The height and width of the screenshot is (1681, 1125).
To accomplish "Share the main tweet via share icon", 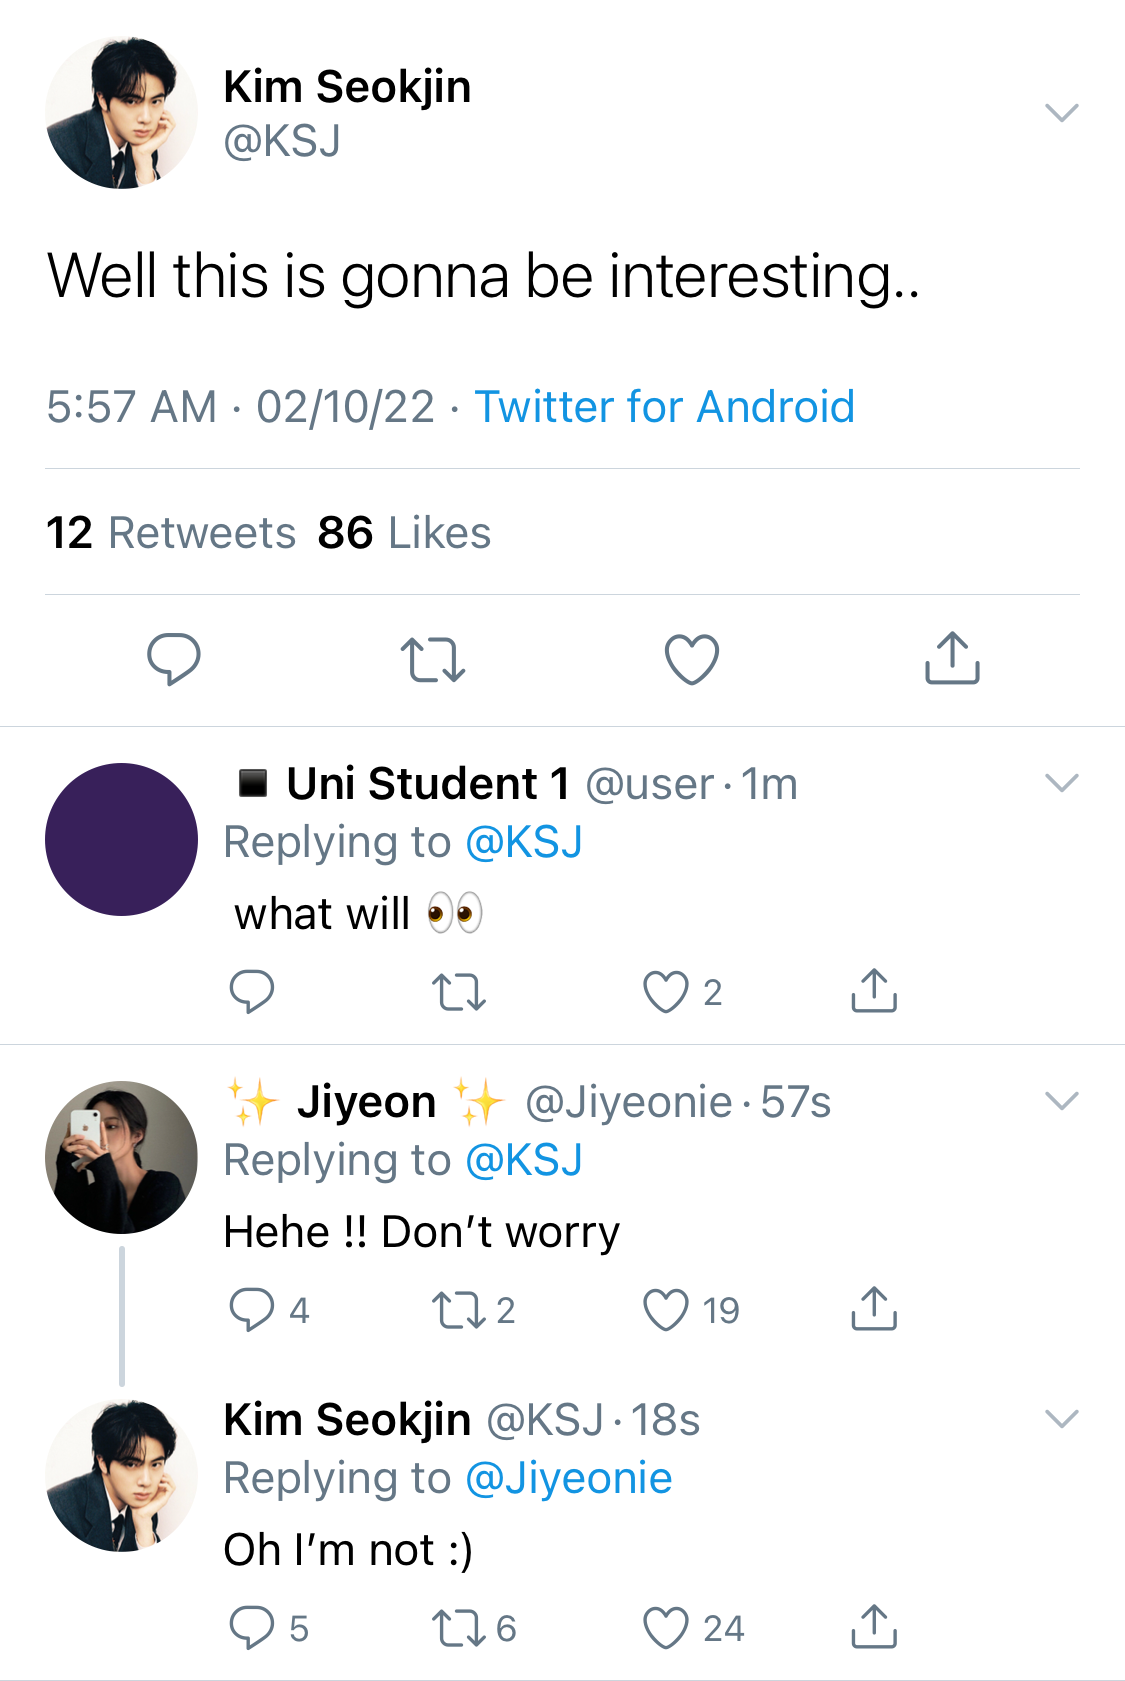I will [952, 658].
